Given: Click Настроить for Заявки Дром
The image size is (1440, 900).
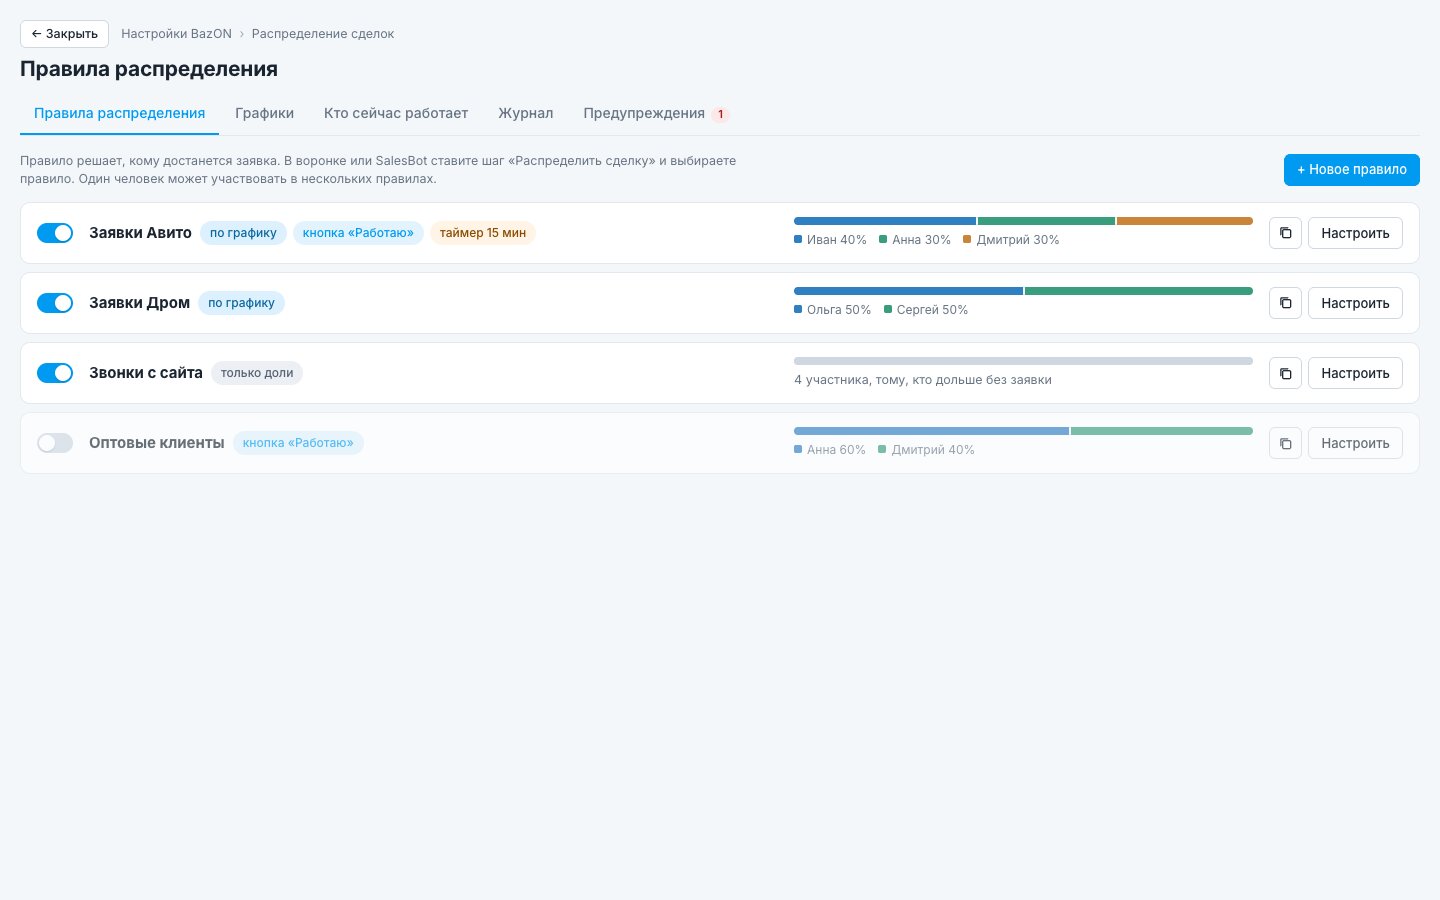Looking at the screenshot, I should click(1355, 303).
